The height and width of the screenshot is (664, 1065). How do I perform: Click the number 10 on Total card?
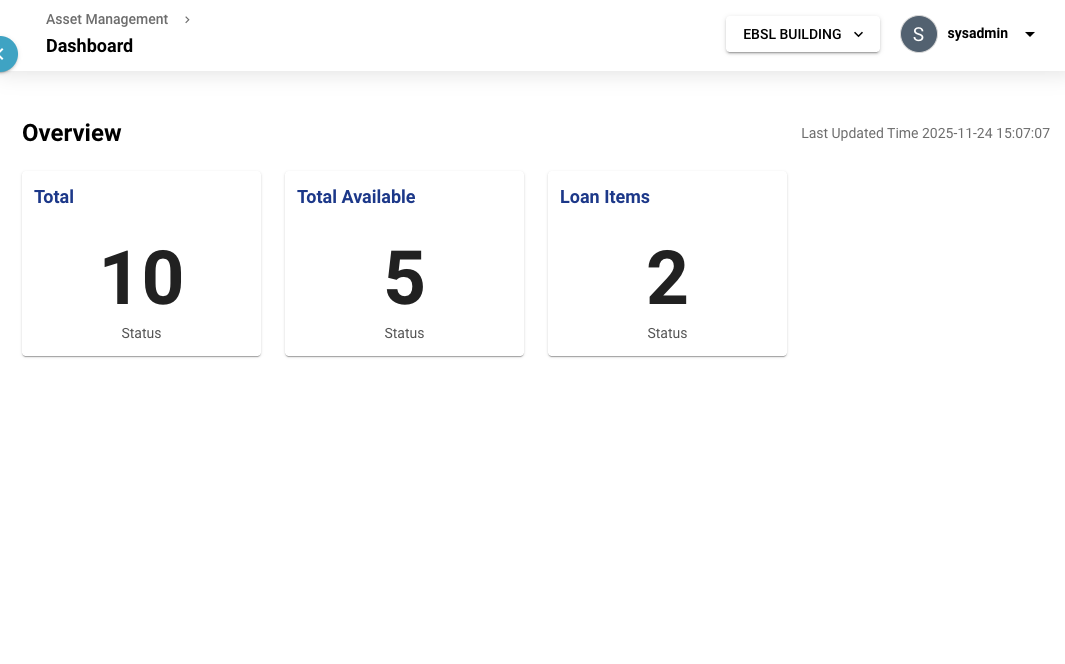[x=141, y=278]
